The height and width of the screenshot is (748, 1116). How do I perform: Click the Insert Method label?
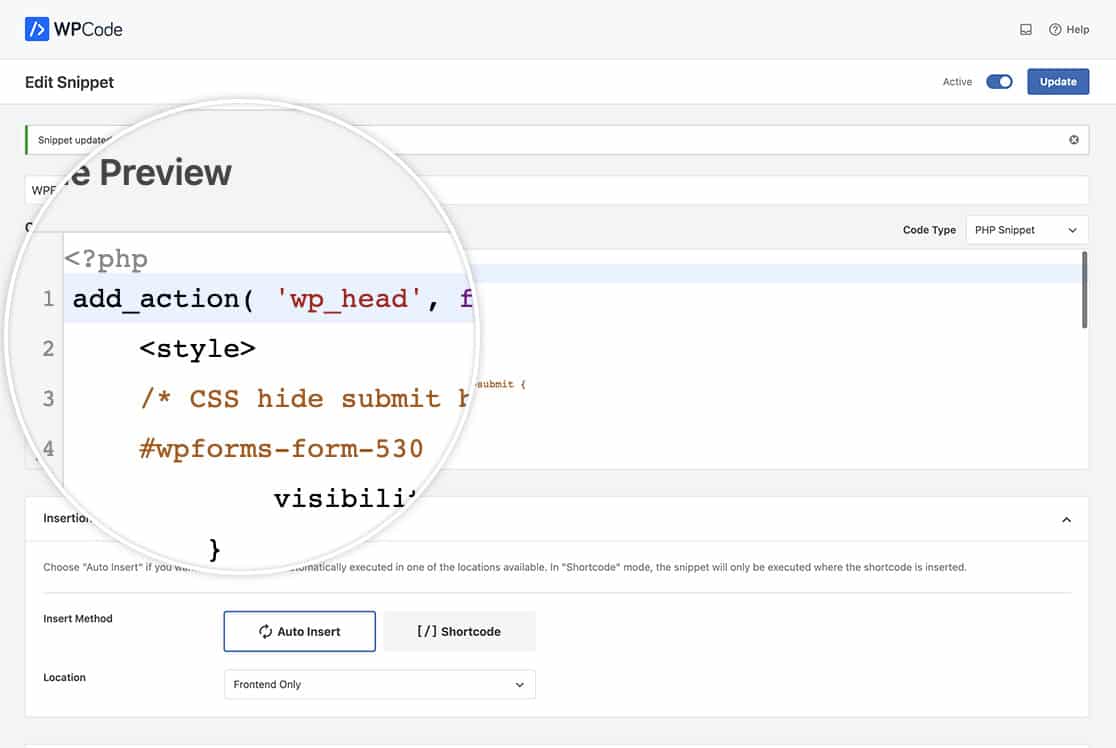(78, 618)
